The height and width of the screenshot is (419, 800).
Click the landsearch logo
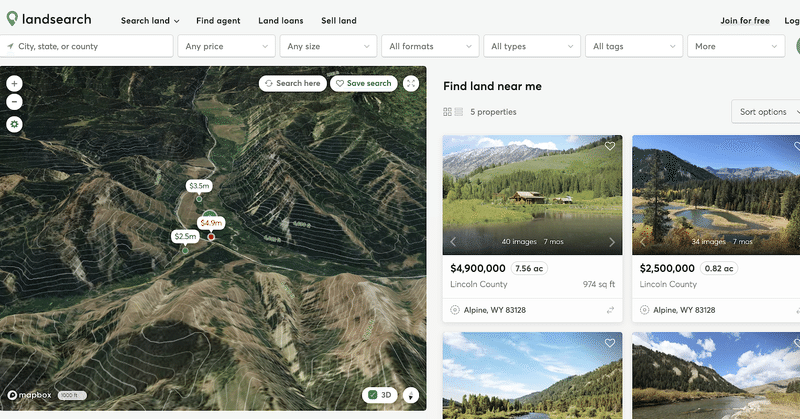48,19
